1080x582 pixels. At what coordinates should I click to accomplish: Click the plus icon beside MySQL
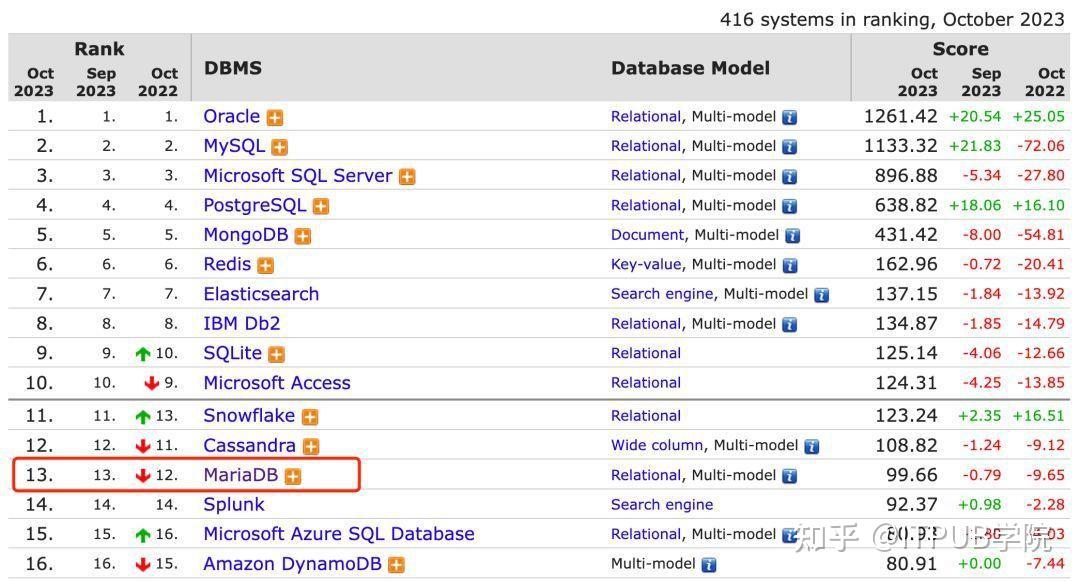[x=280, y=147]
